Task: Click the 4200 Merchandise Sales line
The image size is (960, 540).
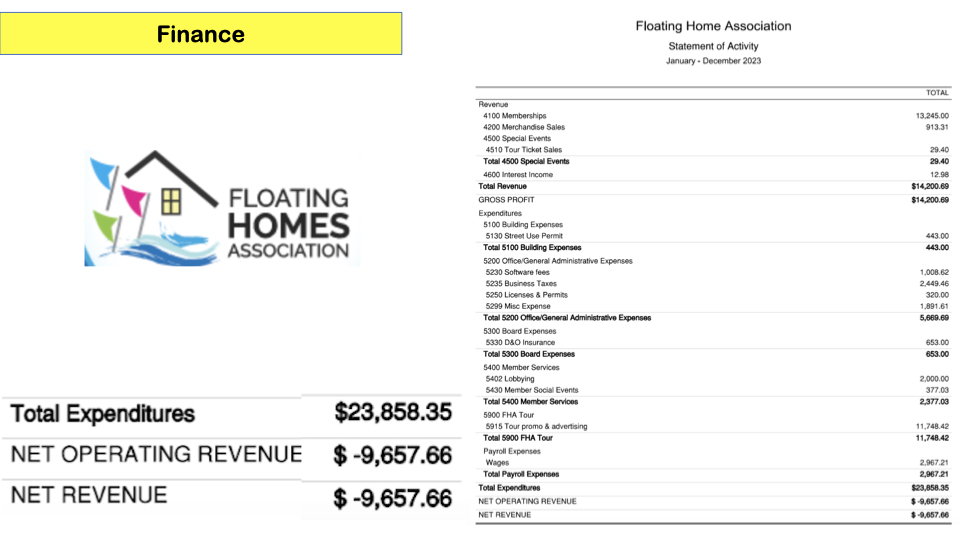Action: tap(524, 127)
